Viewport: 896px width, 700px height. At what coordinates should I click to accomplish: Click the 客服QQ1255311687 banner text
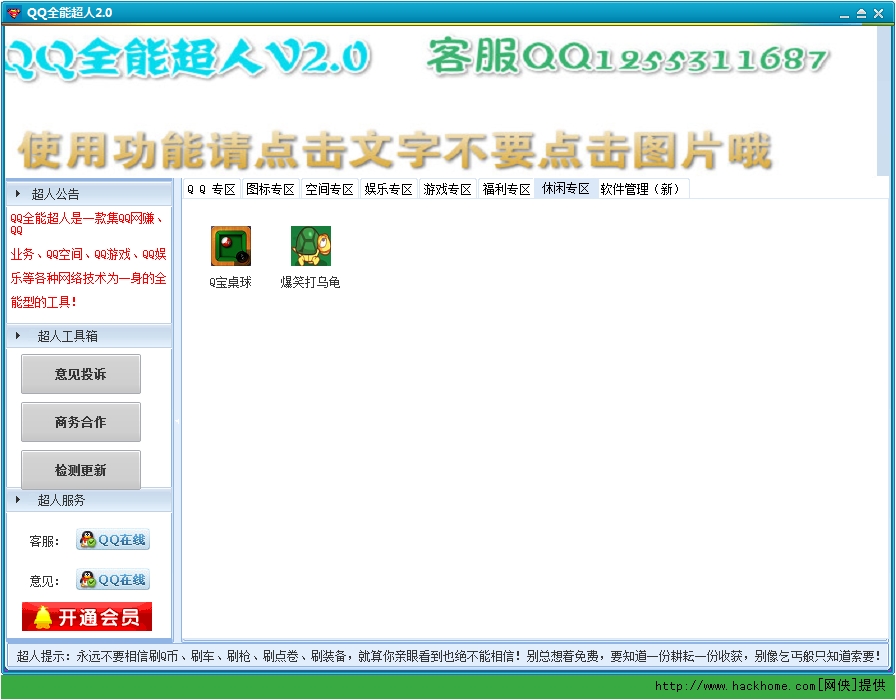[627, 57]
